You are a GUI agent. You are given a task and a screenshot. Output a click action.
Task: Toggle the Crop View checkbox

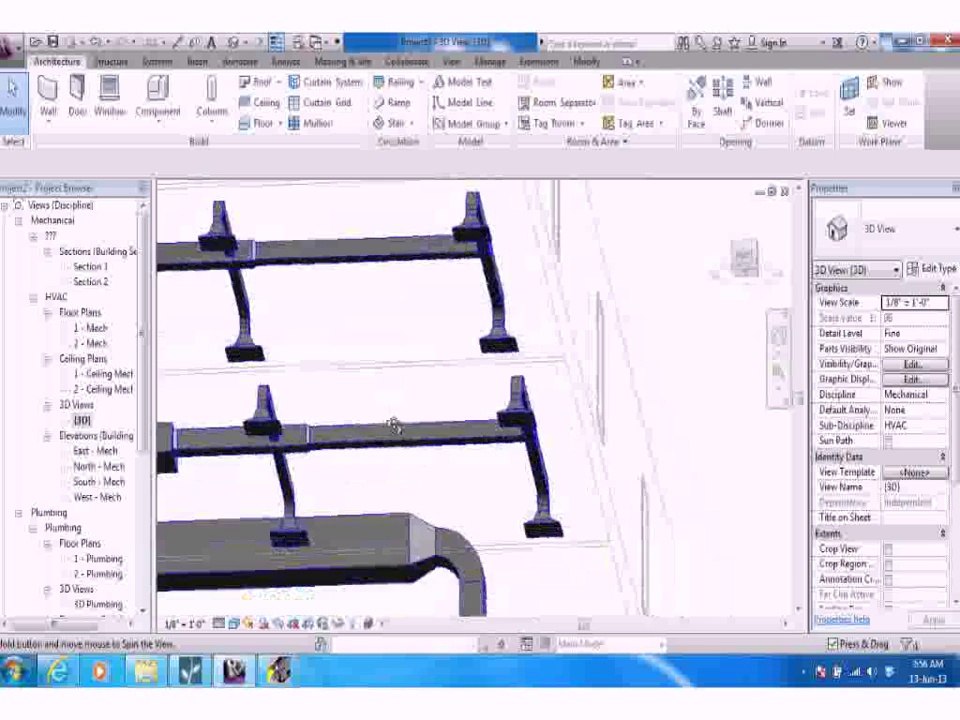888,549
